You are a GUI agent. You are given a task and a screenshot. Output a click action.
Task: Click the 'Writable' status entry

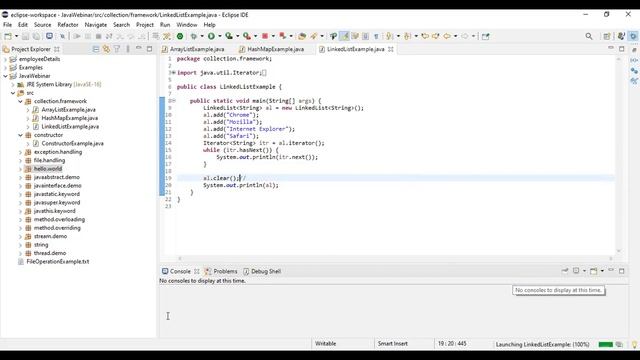(325, 344)
